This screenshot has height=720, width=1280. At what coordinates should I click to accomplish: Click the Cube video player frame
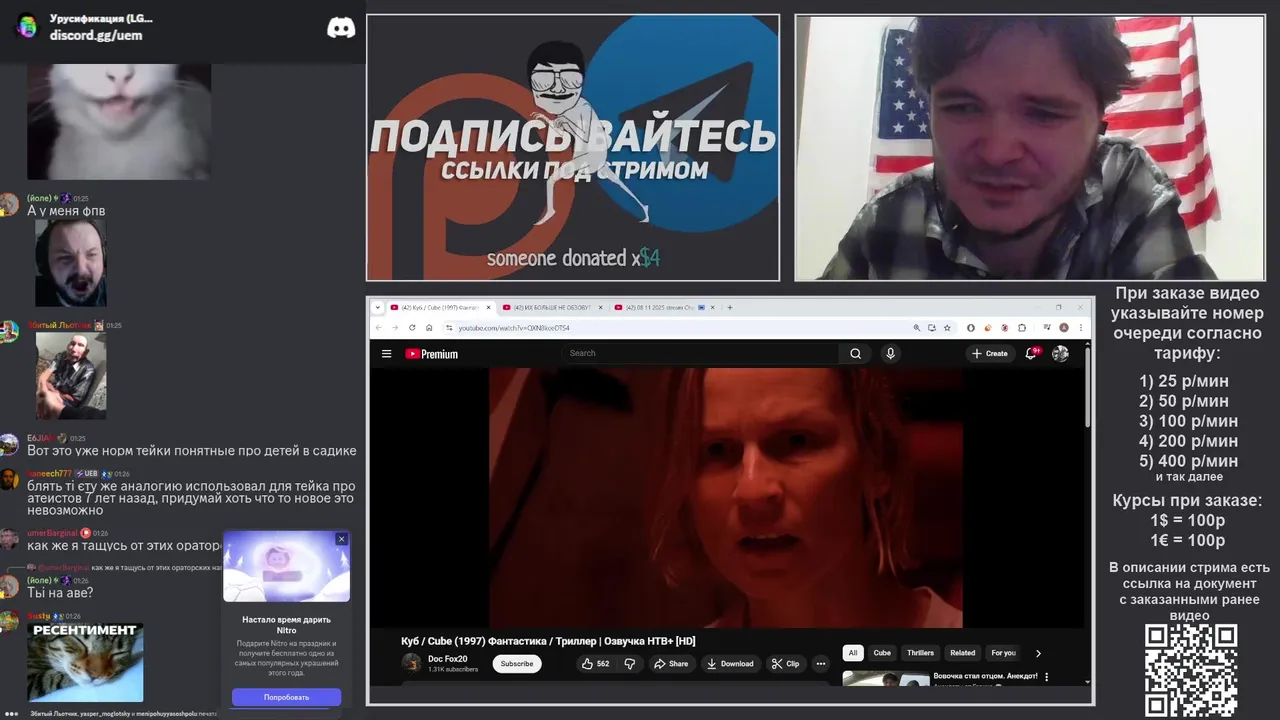[726, 497]
